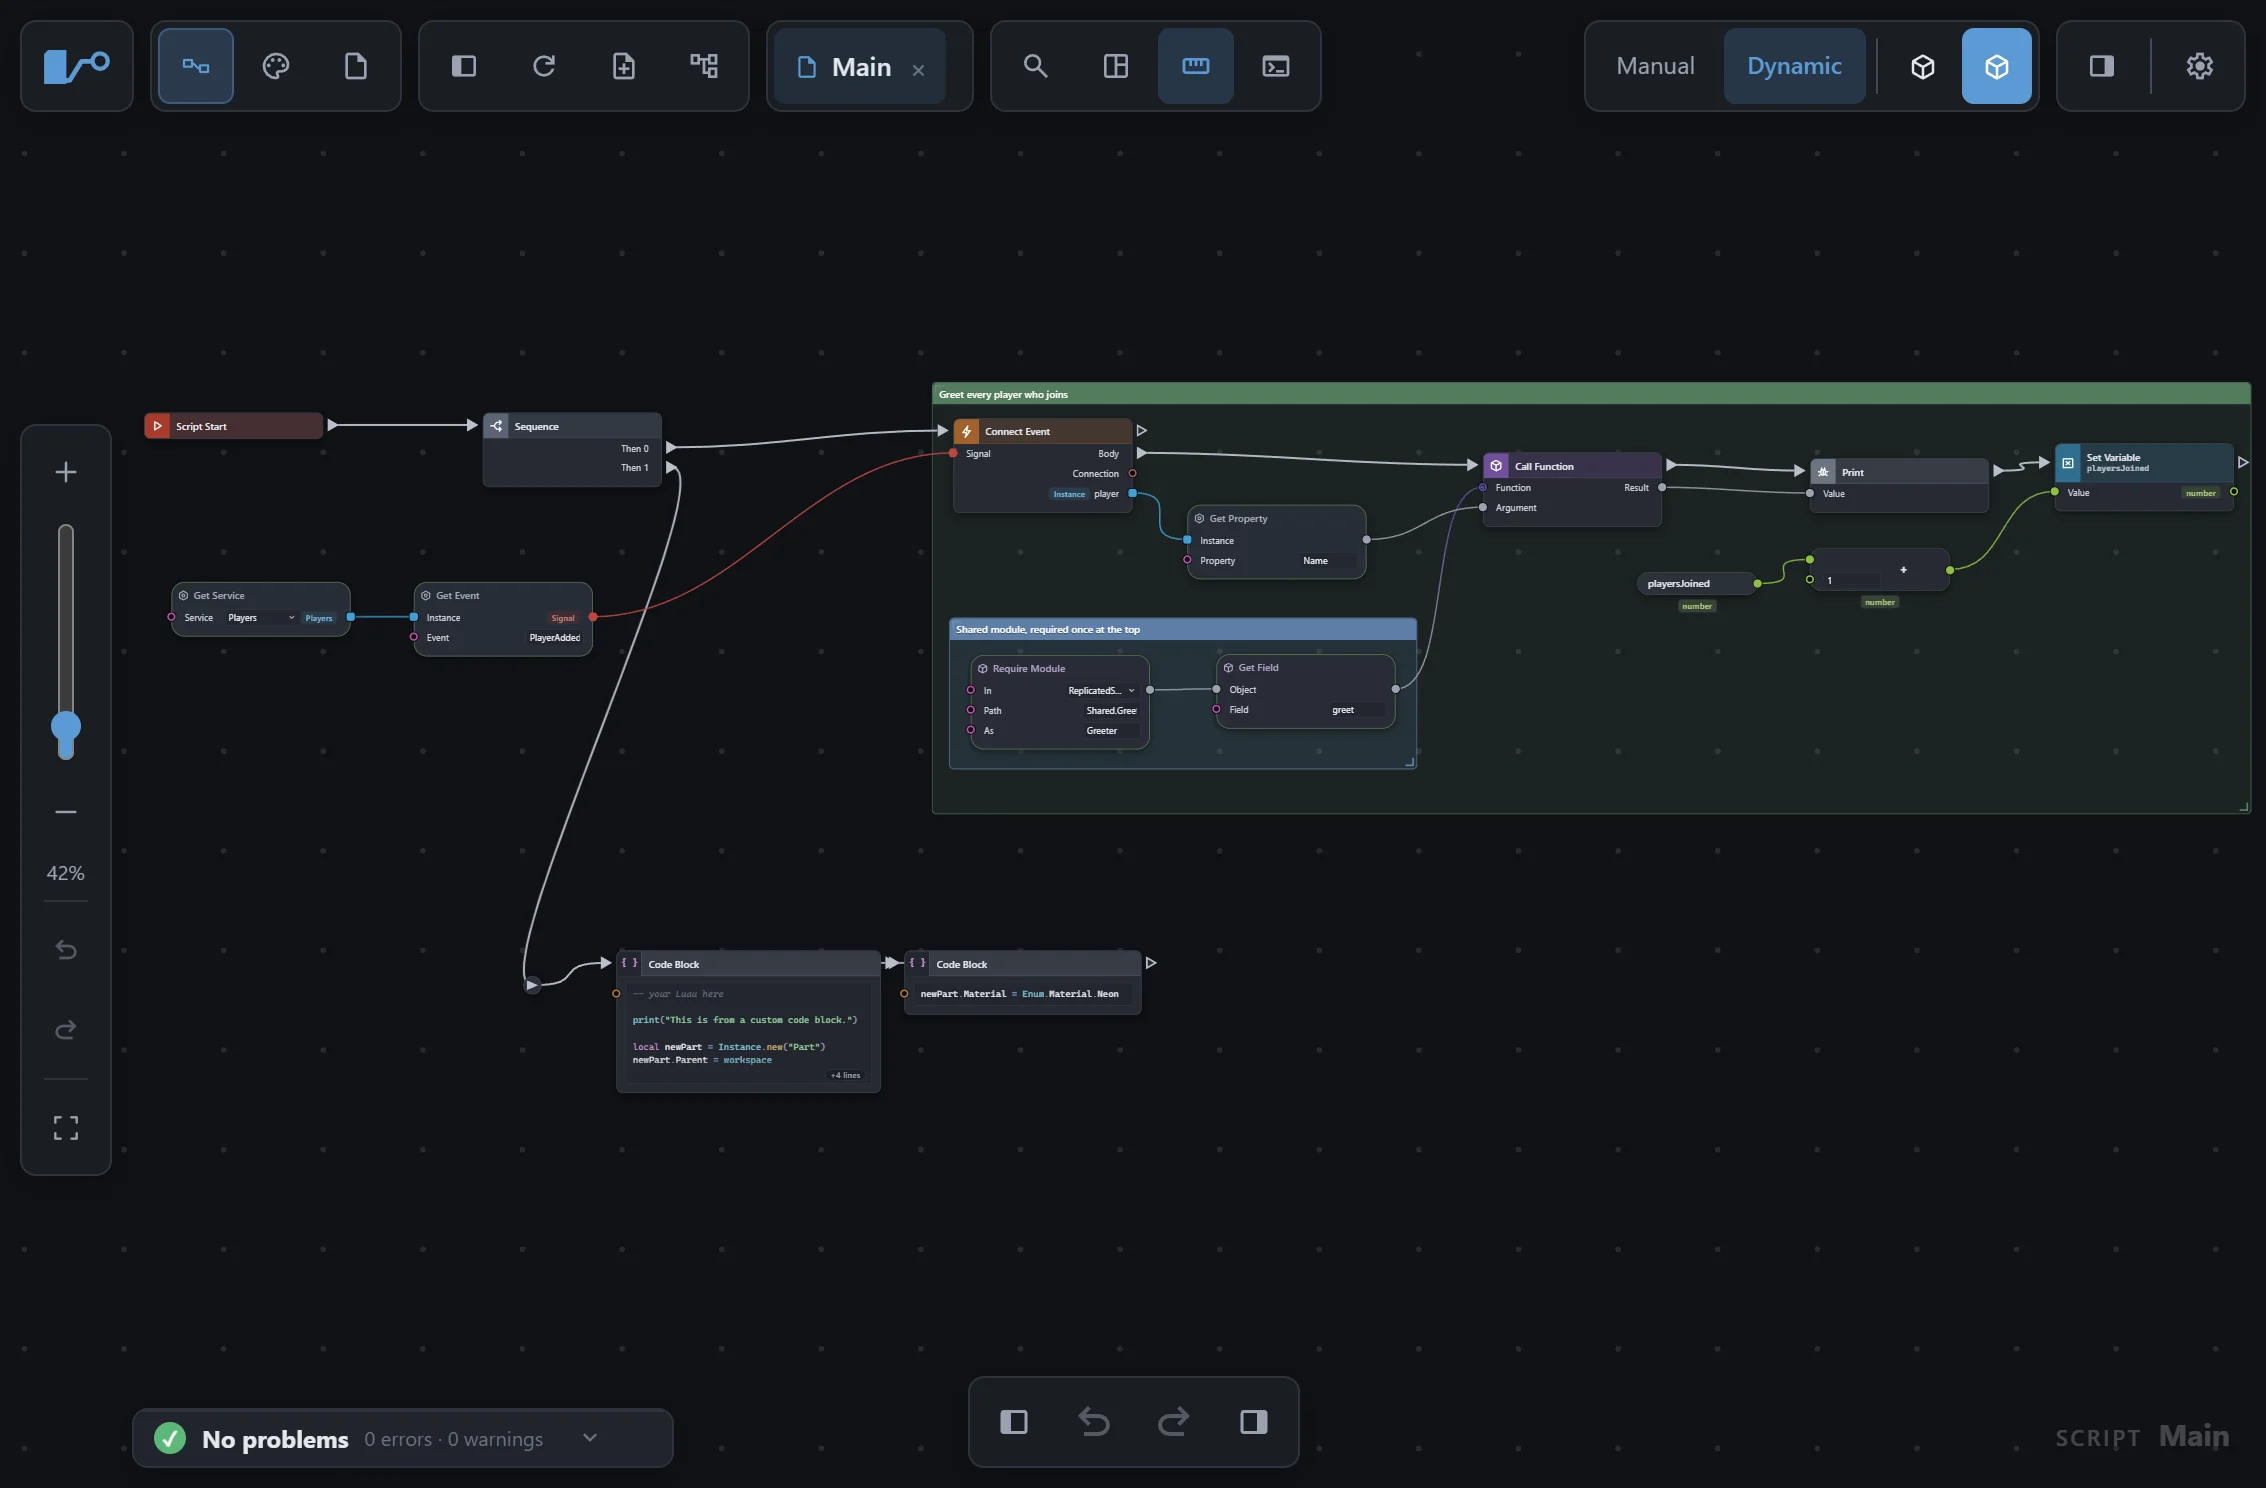This screenshot has height=1488, width=2266.
Task: Expand the No problems status dropdown
Action: point(590,1438)
